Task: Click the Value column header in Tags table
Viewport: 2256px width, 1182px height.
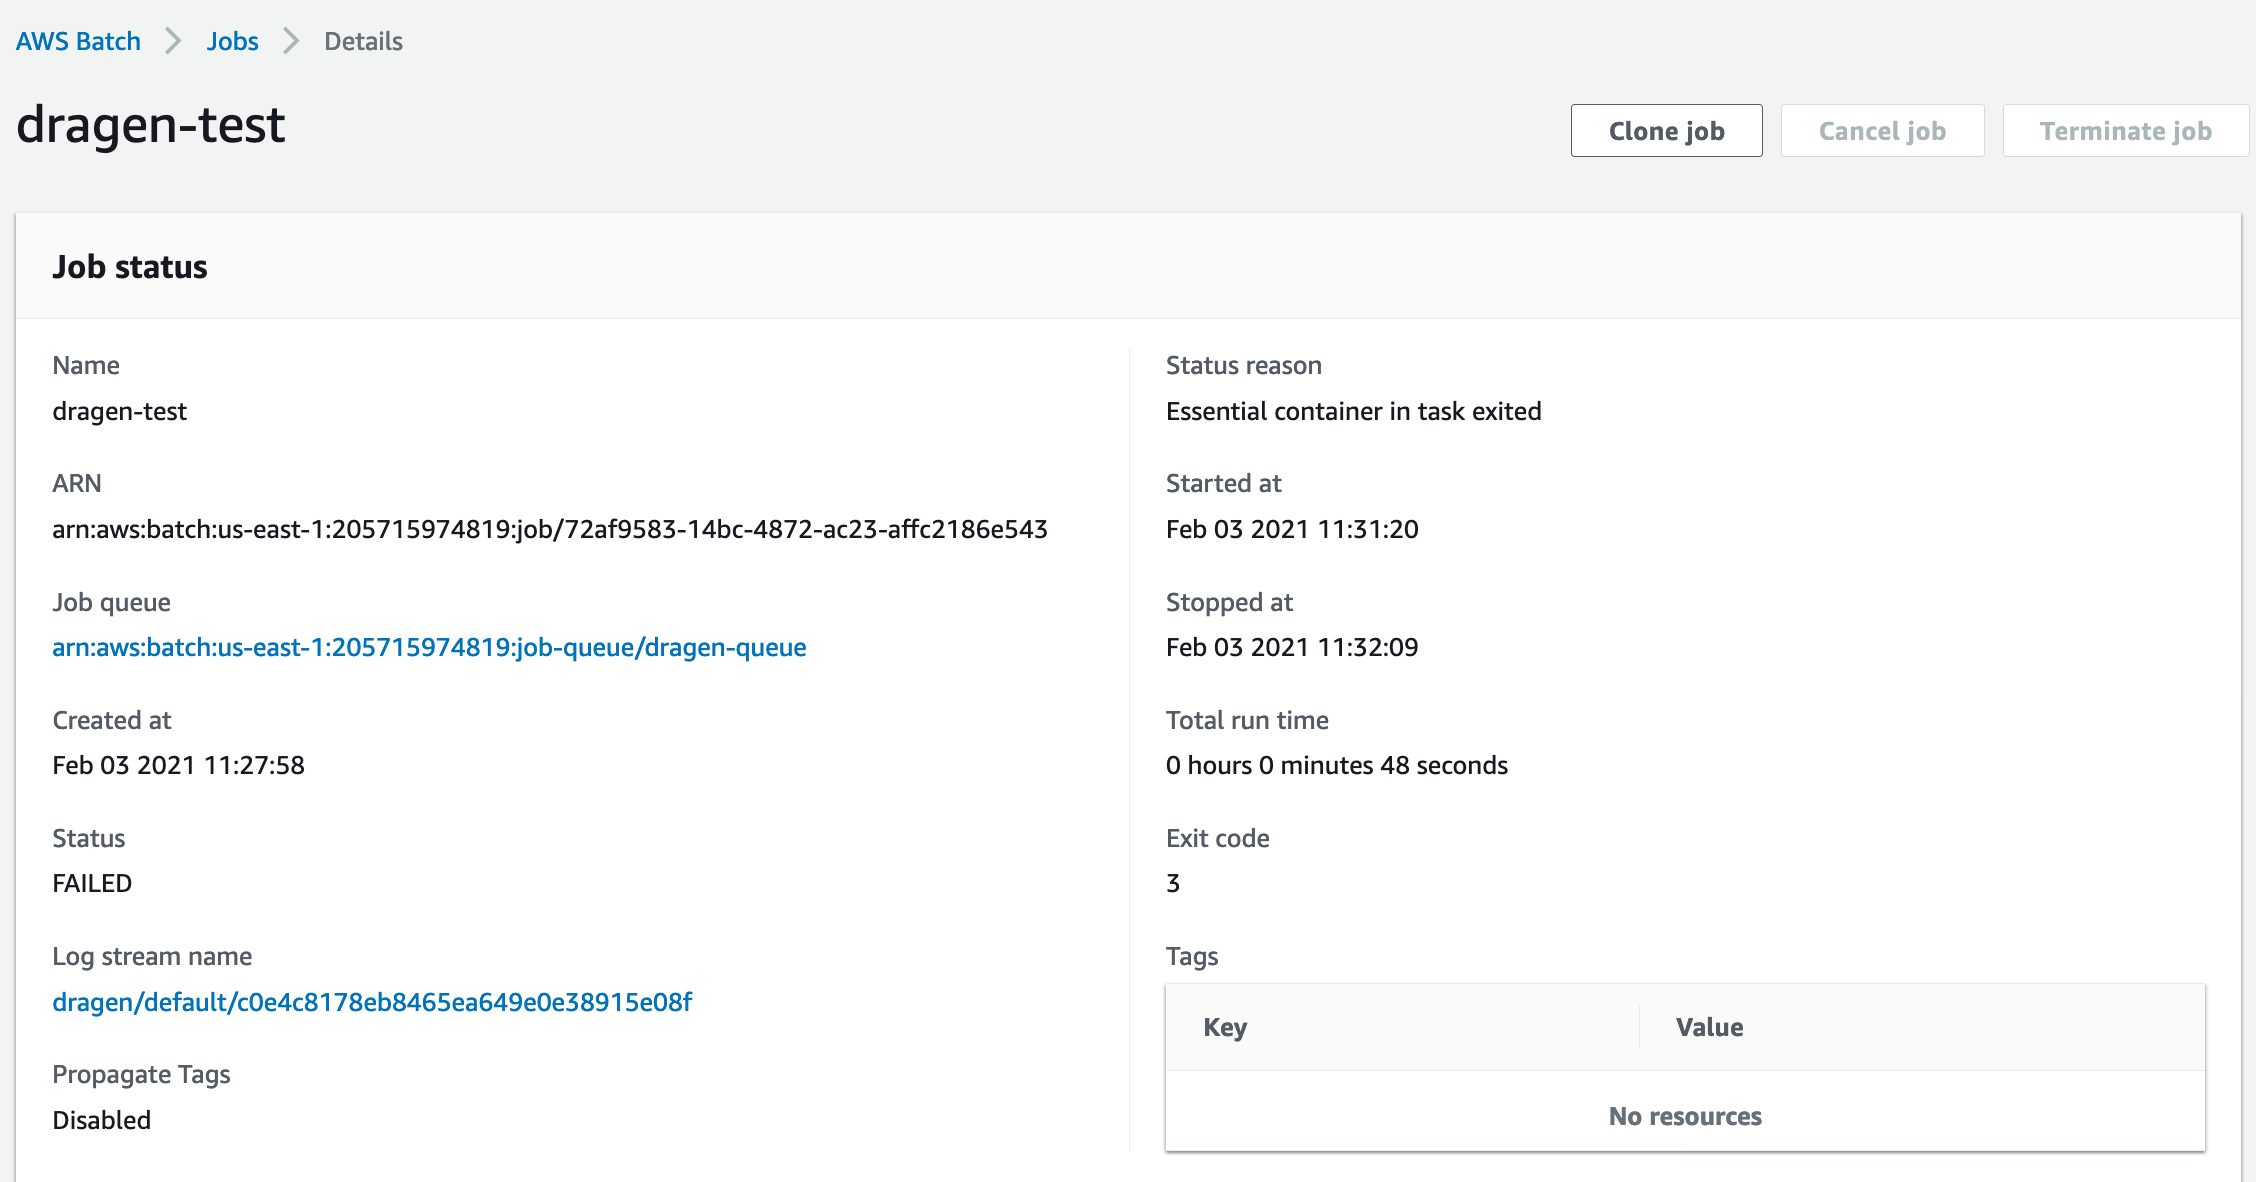Action: point(1709,1027)
